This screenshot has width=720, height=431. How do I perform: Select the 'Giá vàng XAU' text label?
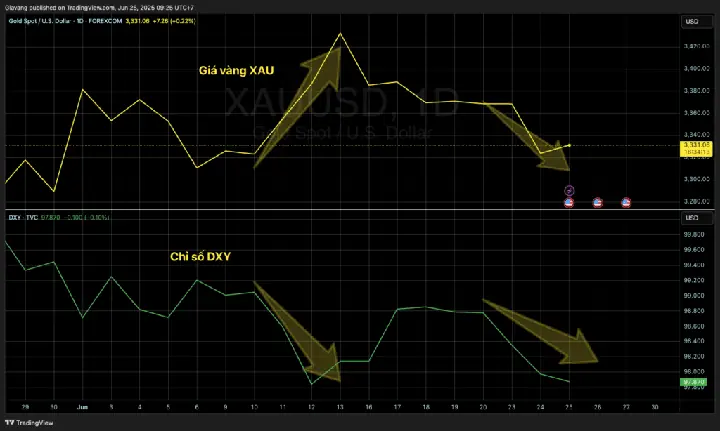click(236, 70)
